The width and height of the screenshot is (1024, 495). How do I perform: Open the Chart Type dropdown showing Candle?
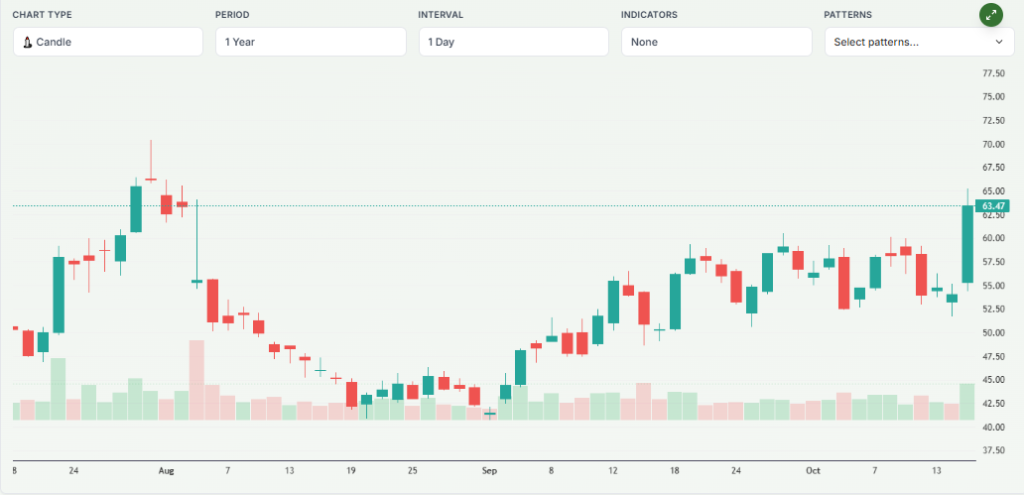pyautogui.click(x=108, y=42)
